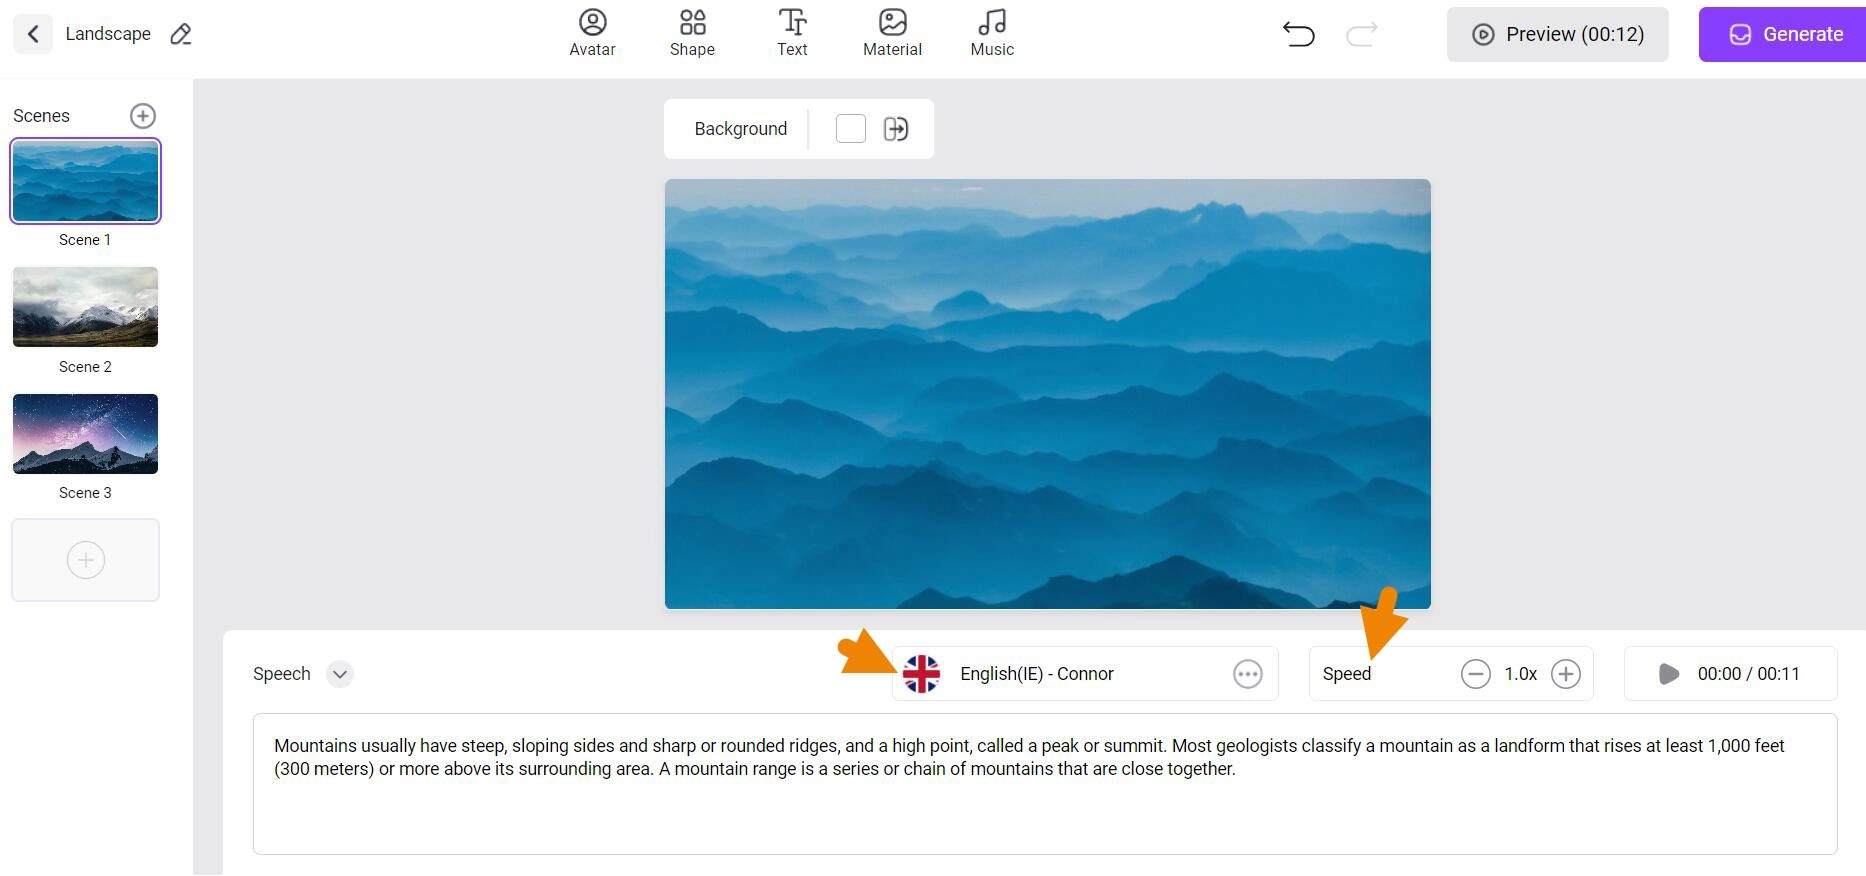Add a new scene with plus icon beside Scenes
Image resolution: width=1866 pixels, height=876 pixels.
click(x=143, y=116)
